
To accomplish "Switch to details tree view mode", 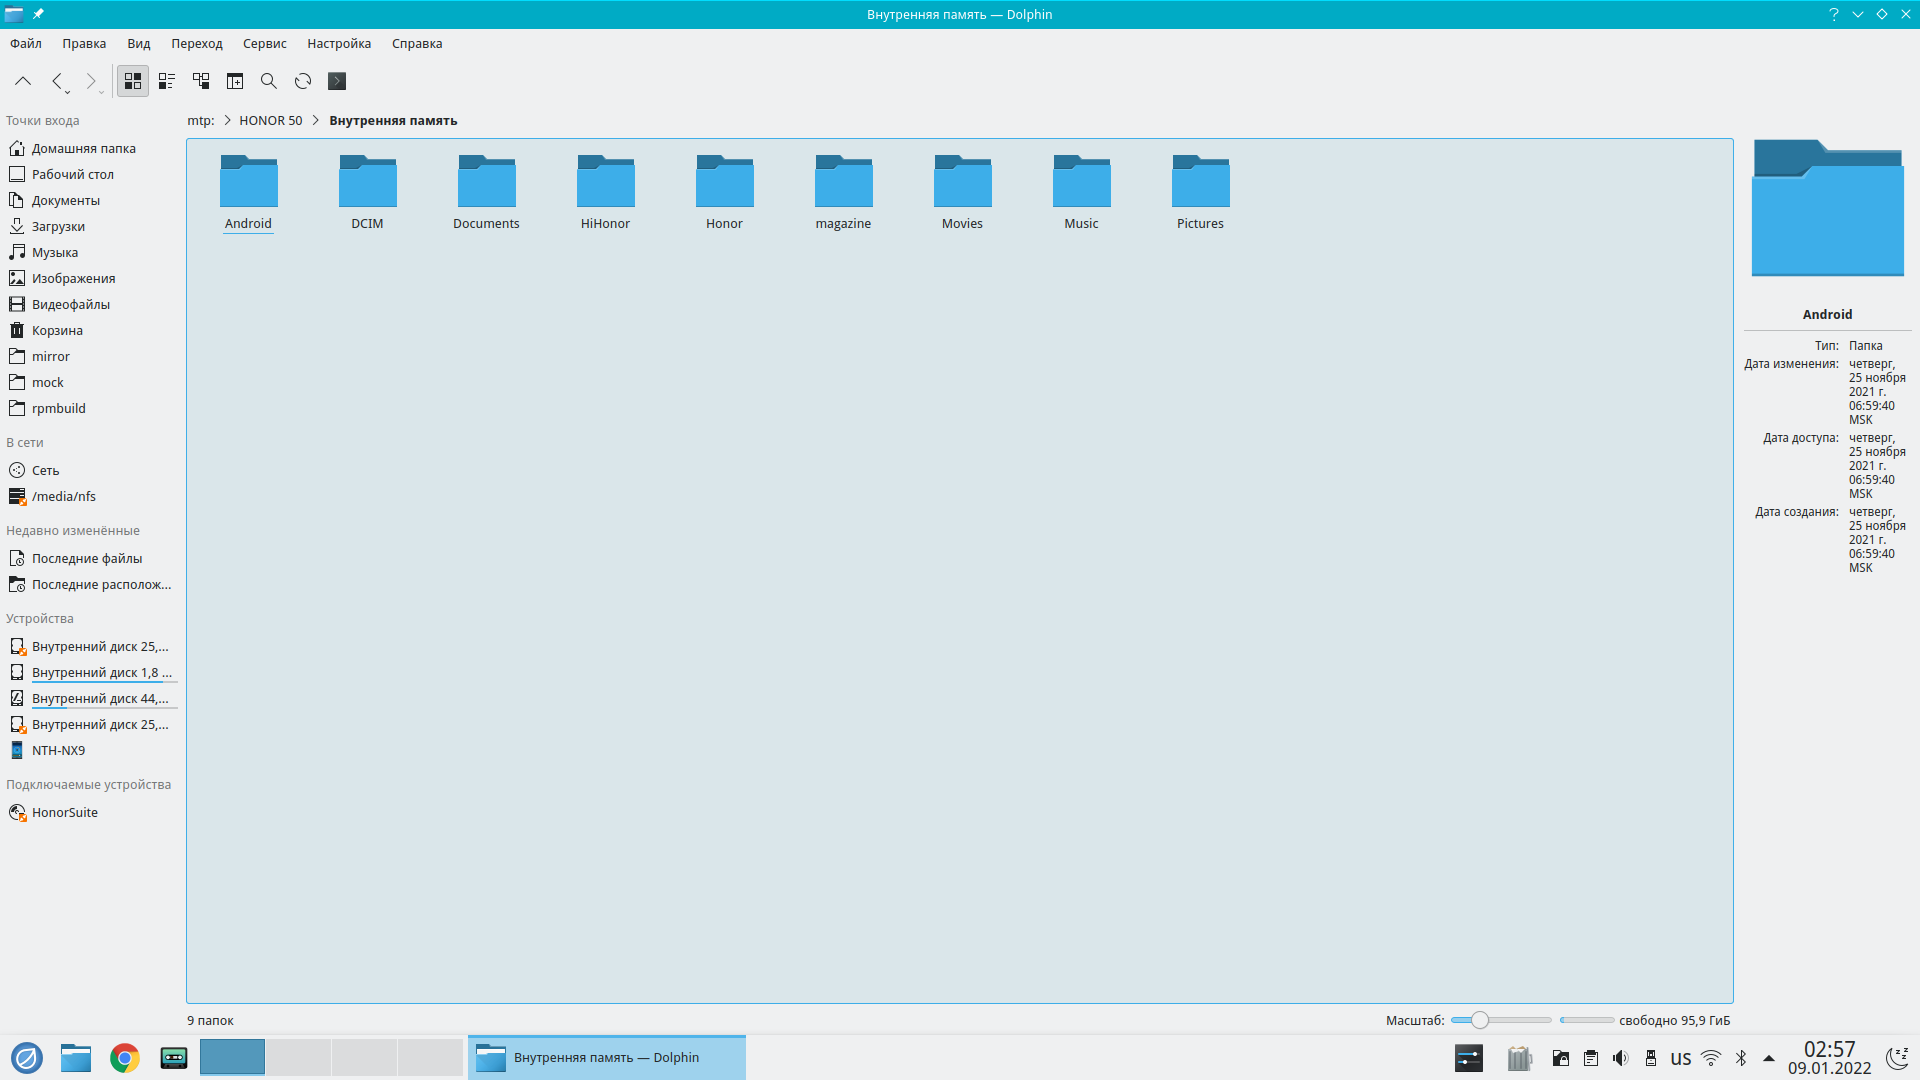I will pyautogui.click(x=201, y=81).
